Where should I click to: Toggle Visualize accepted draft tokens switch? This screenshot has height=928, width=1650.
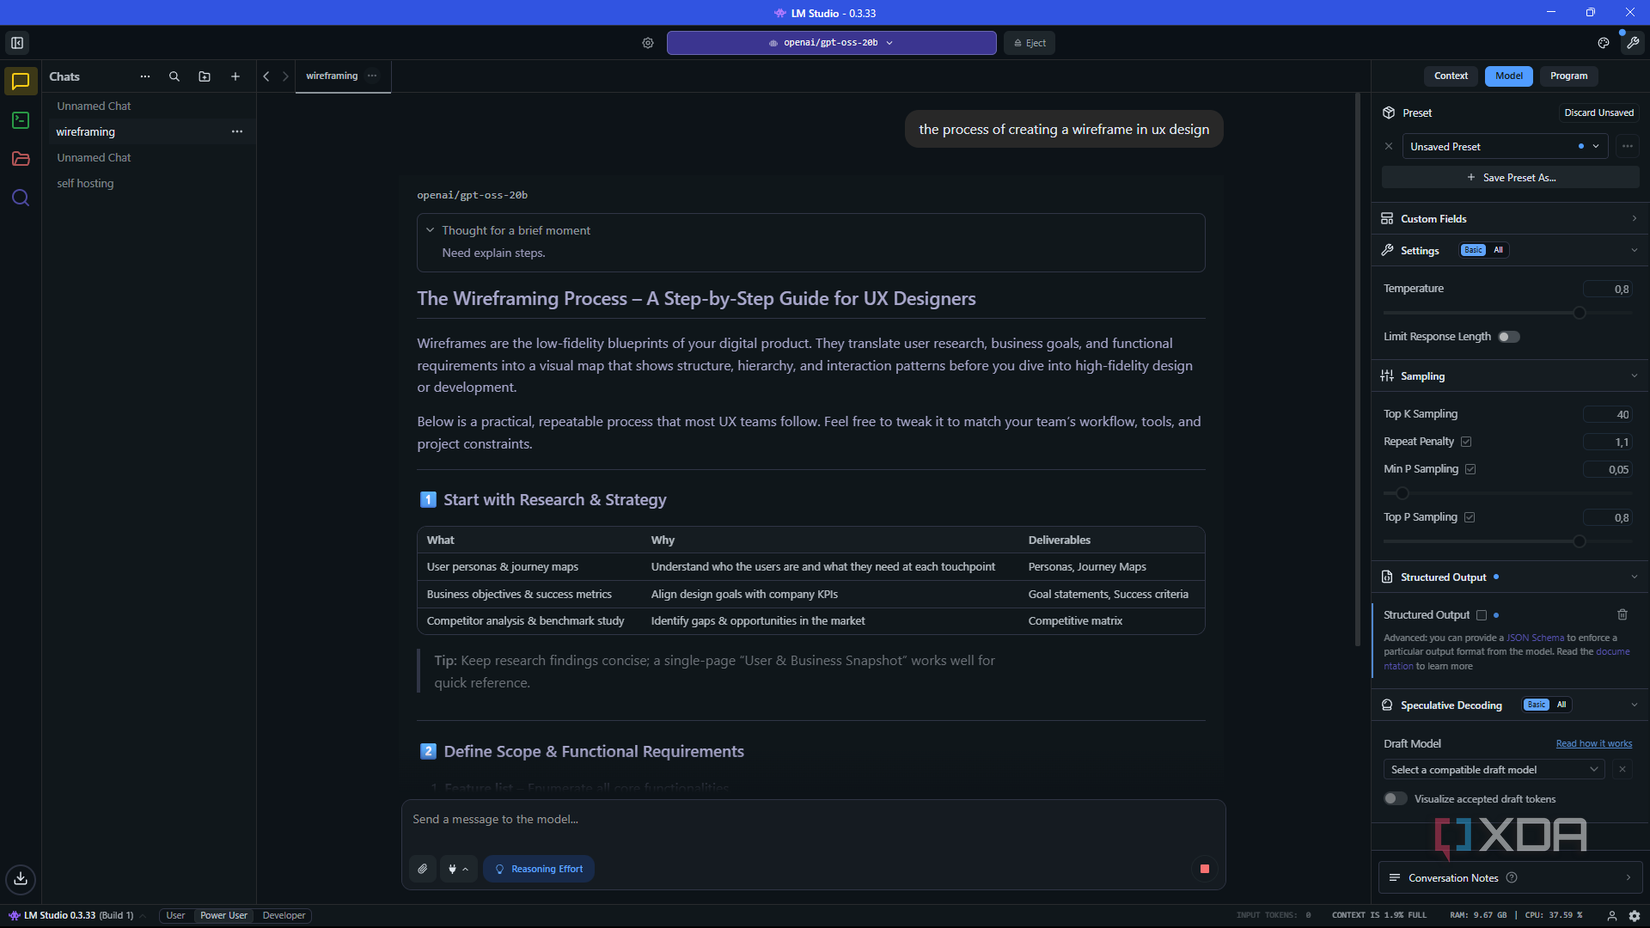(1395, 799)
